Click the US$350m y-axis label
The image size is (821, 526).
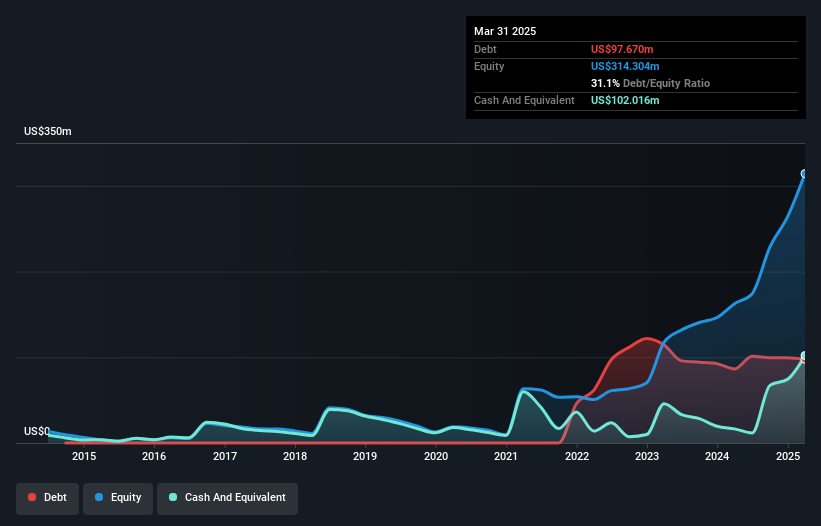pos(48,131)
